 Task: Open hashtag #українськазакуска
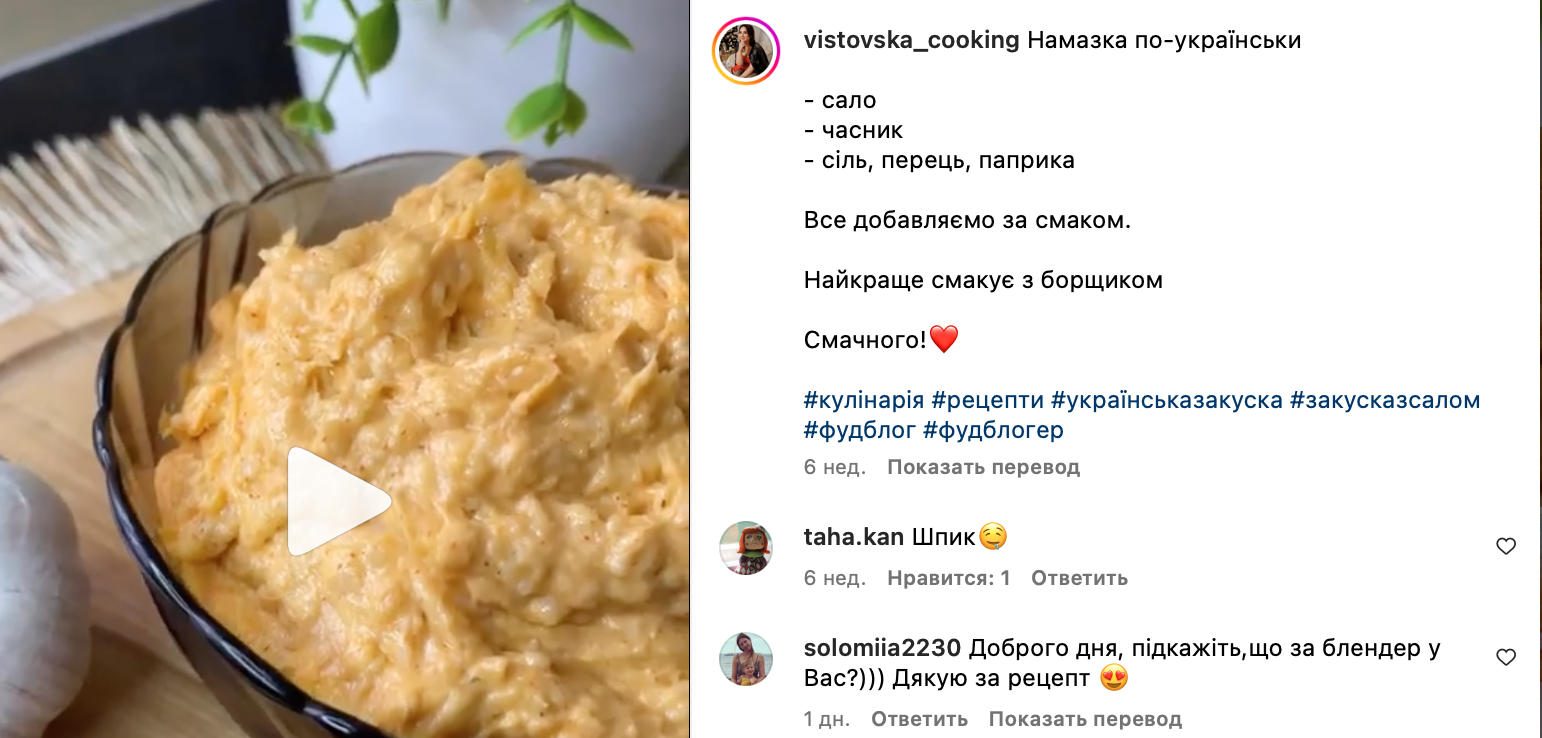coord(1167,400)
